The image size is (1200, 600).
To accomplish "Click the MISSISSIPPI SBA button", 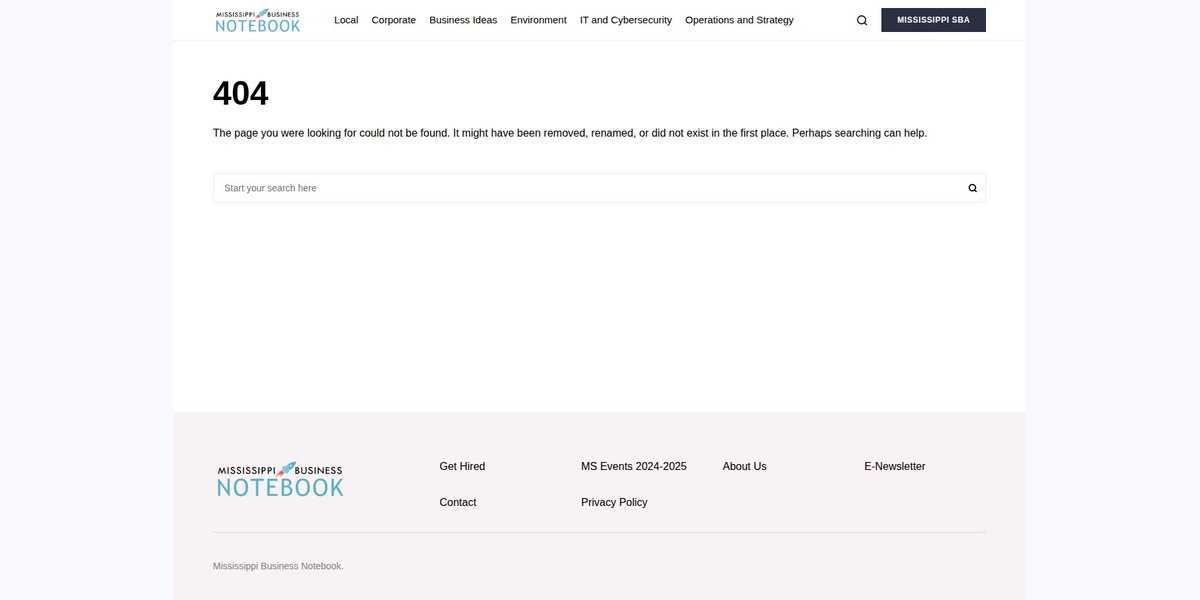I will [933, 20].
